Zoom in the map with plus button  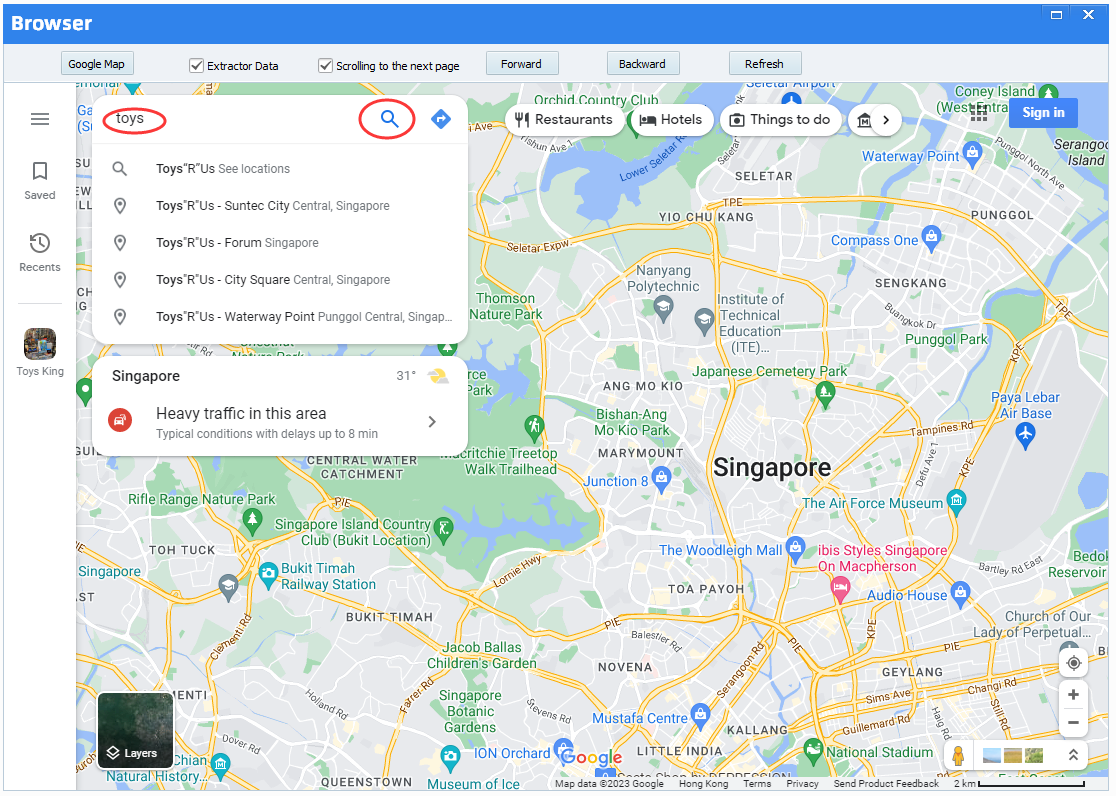[x=1073, y=695]
